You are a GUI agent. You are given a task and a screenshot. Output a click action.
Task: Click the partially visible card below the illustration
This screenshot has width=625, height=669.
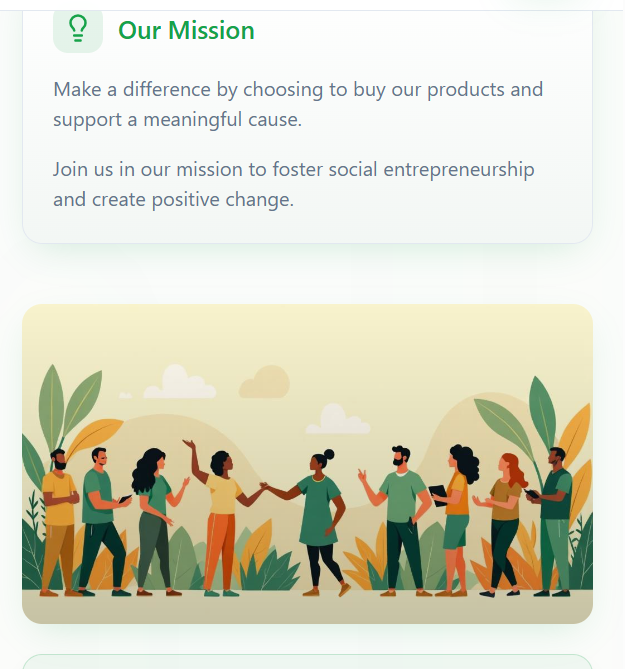[x=307, y=662]
